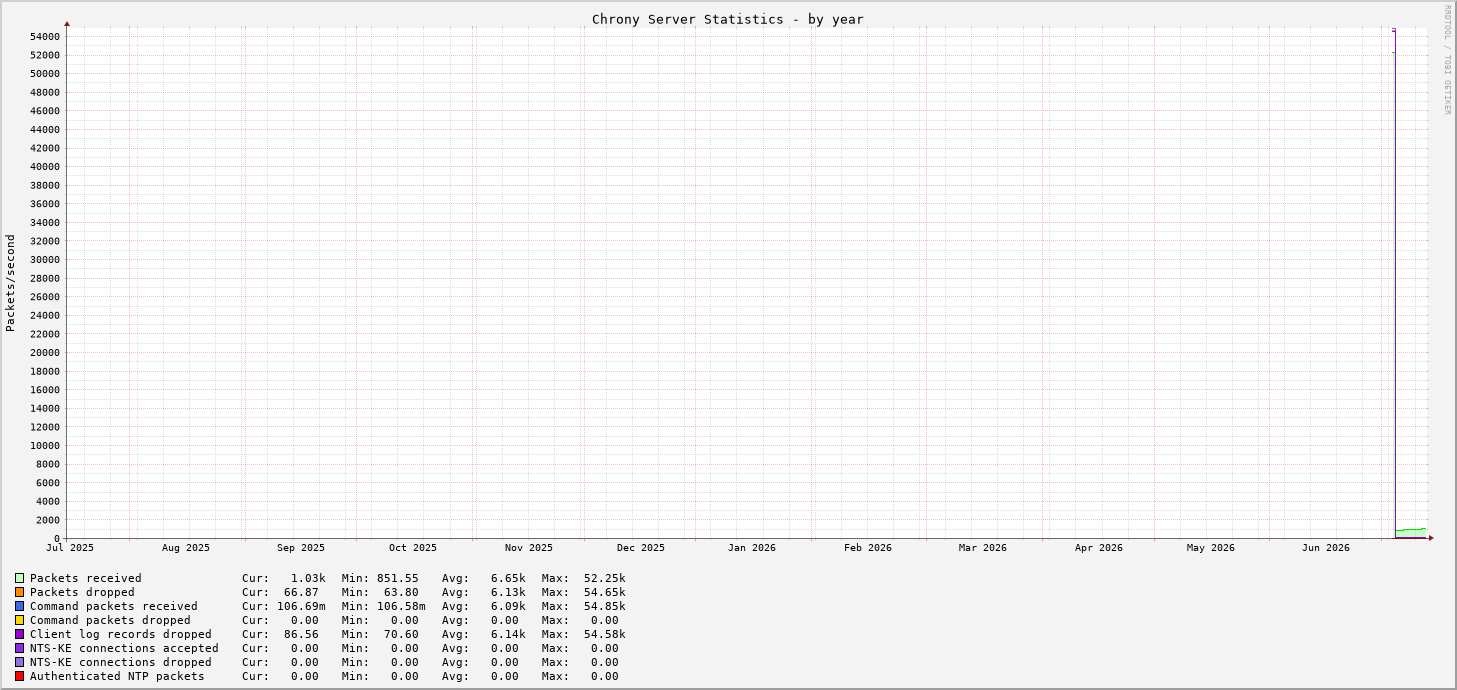
Task: Click the 10000 y-axis tick label
Action: (x=46, y=446)
